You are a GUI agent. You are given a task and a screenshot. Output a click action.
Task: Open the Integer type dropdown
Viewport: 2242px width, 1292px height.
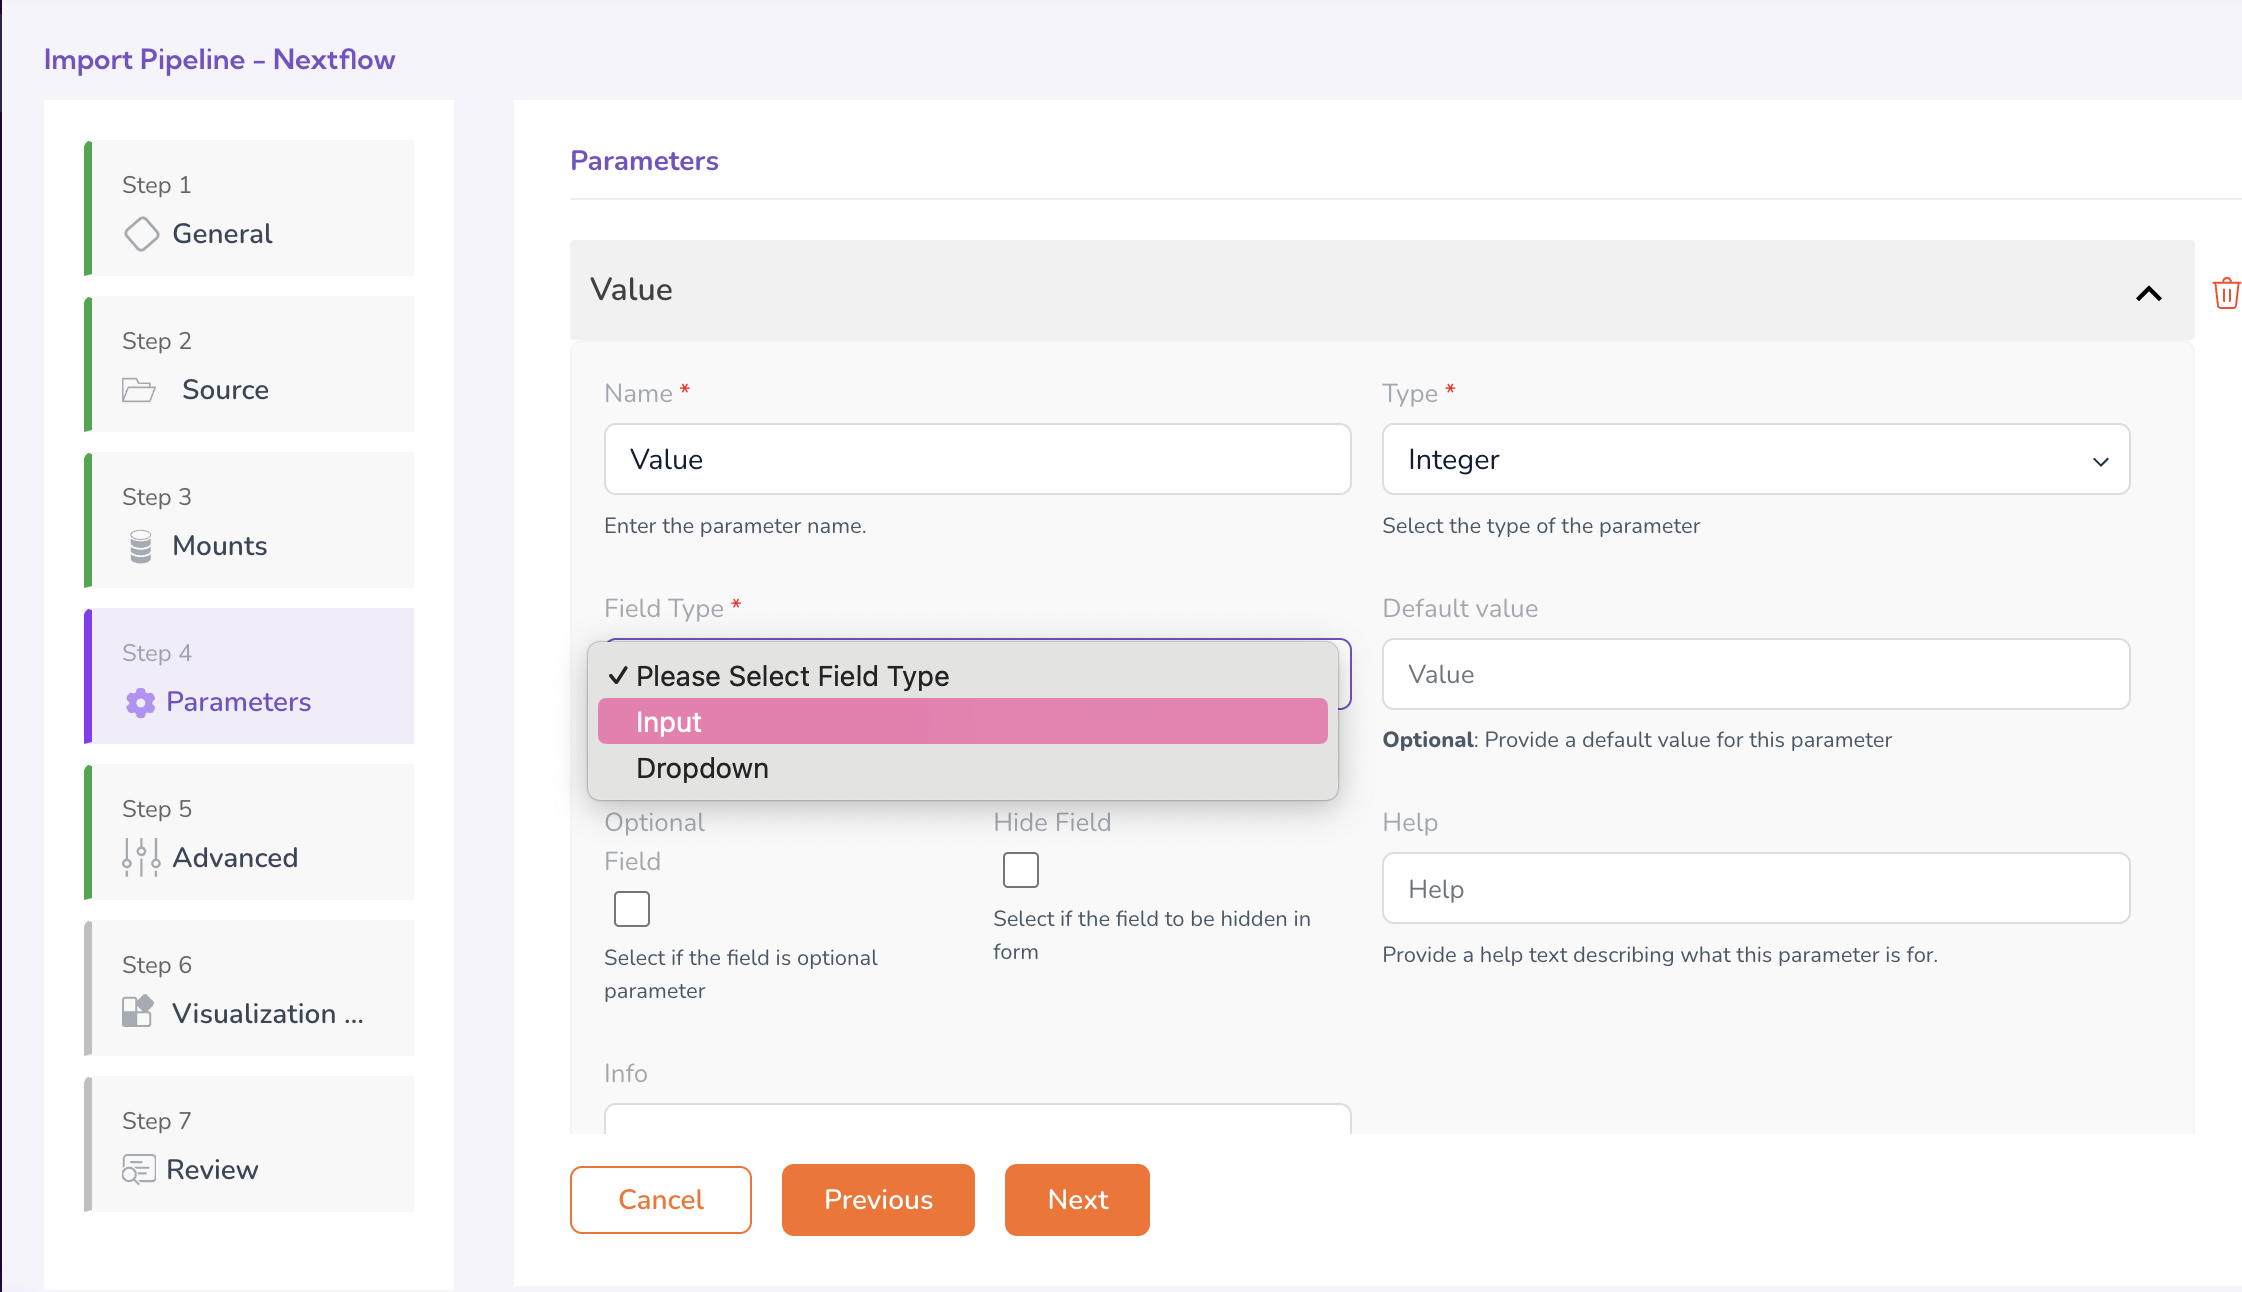[x=1755, y=460]
